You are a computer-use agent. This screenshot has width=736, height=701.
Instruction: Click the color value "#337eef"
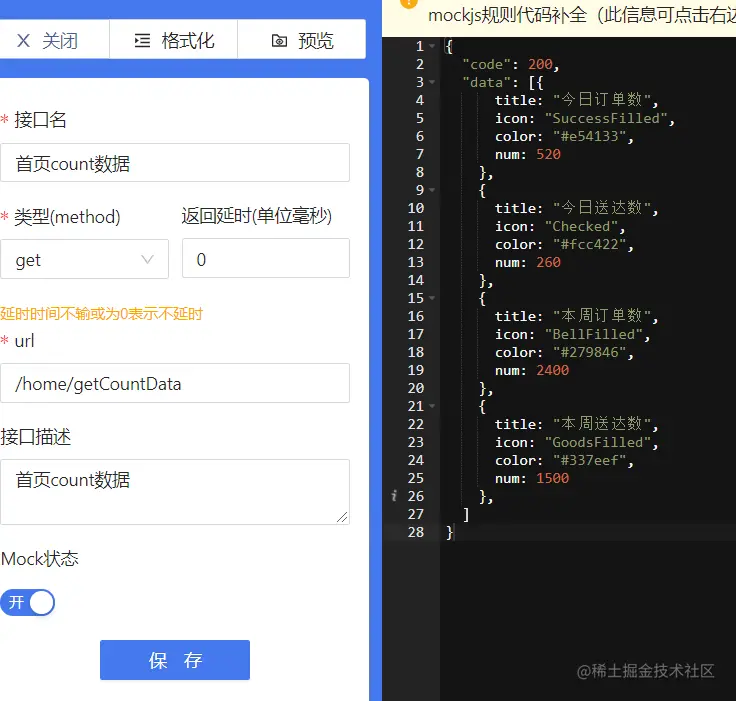[590, 460]
